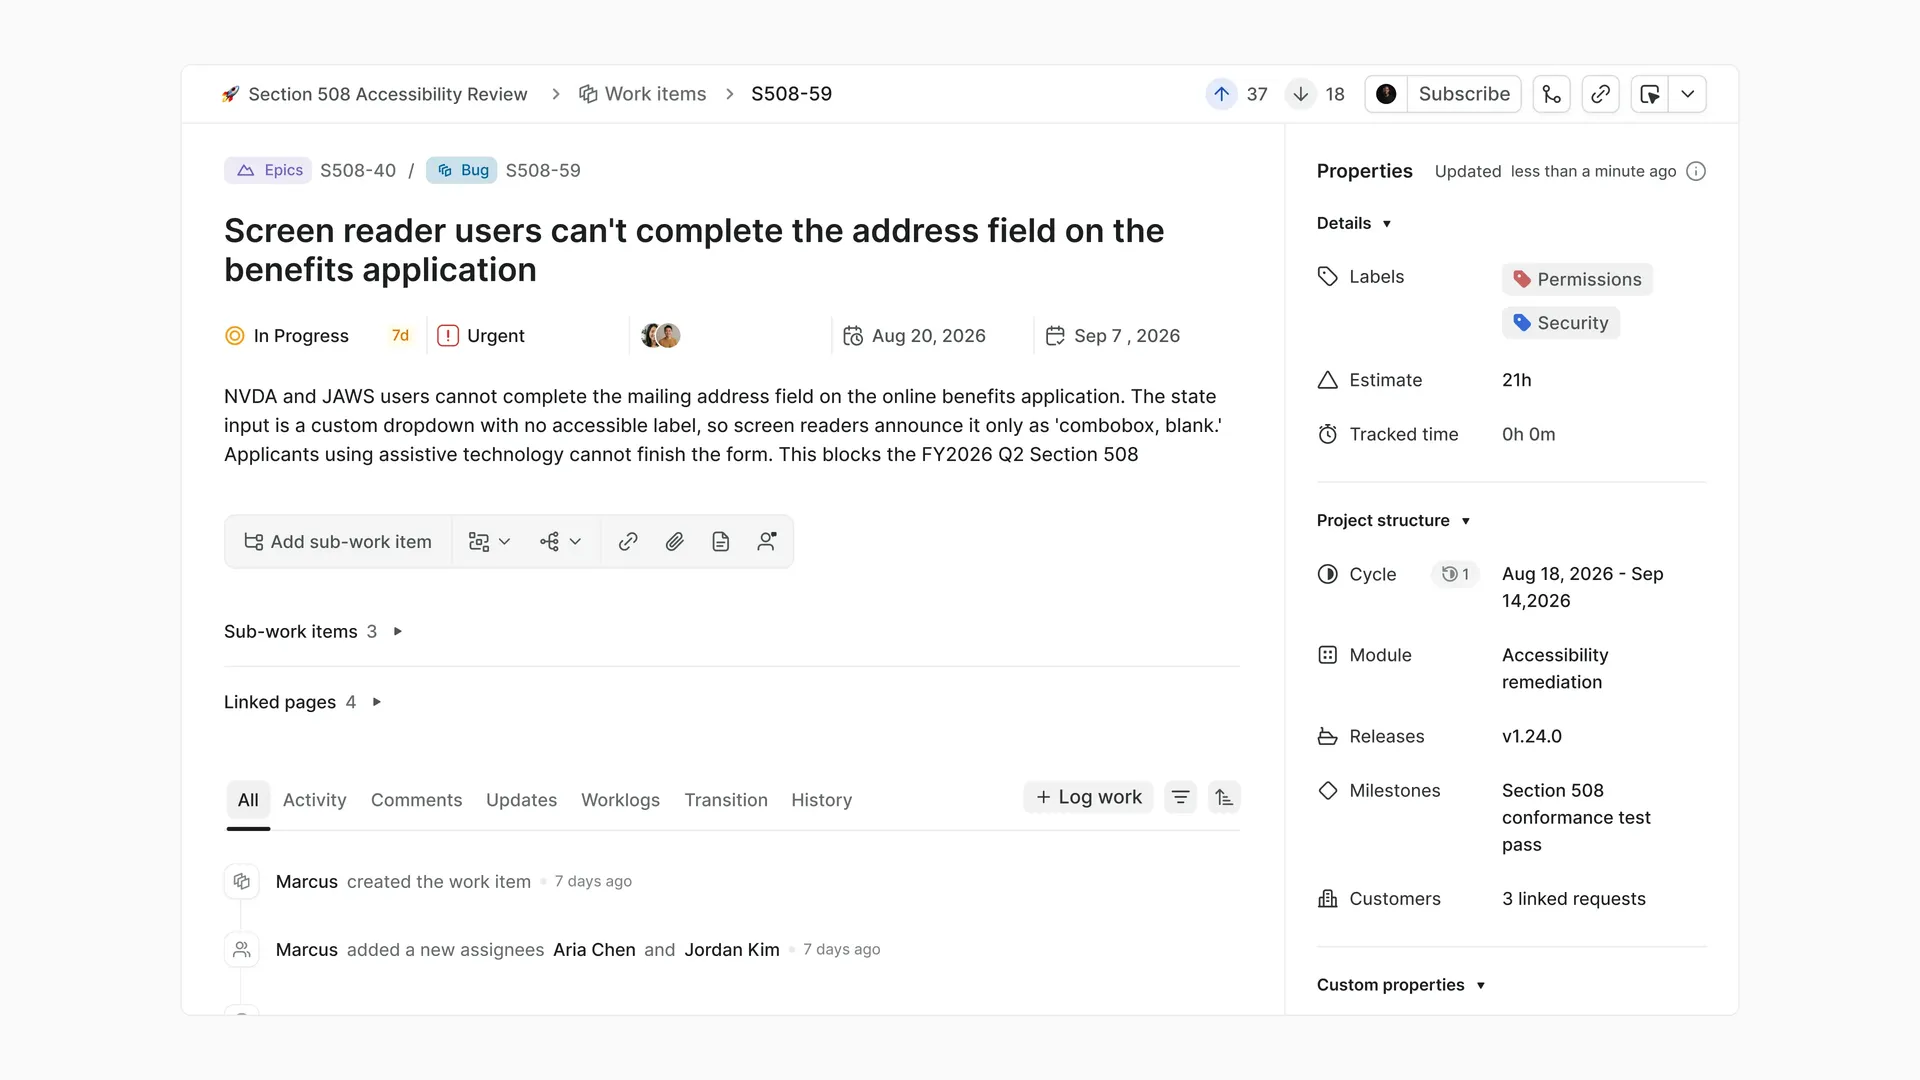Open the branch/relations icon beside Subscribe
This screenshot has height=1080, width=1920.
point(1551,94)
